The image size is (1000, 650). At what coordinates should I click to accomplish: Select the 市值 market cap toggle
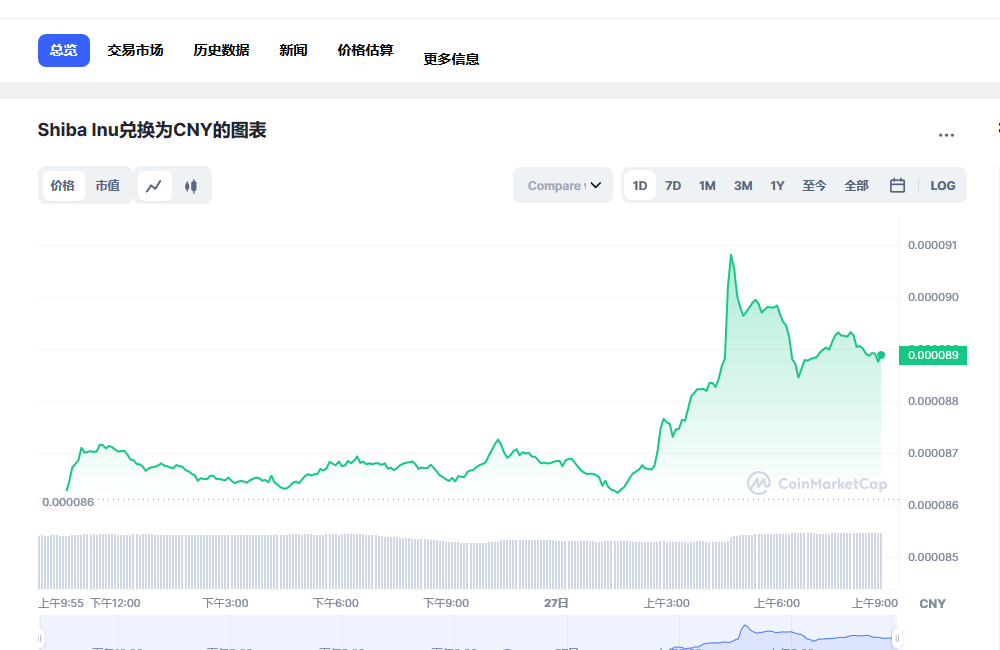(x=108, y=186)
